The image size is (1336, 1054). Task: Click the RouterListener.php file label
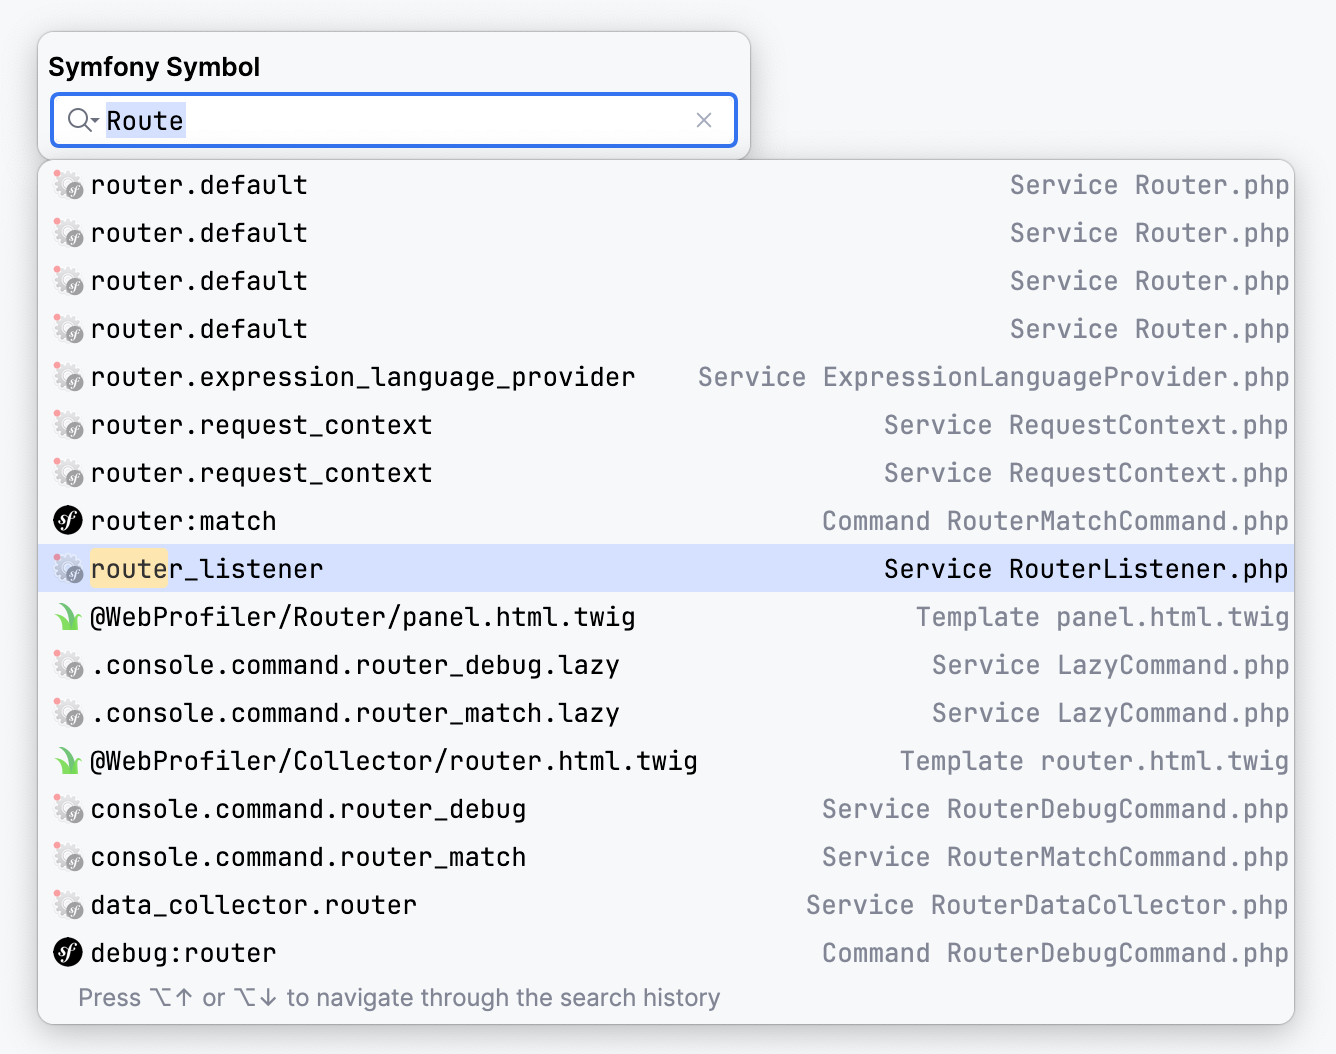click(x=1148, y=568)
